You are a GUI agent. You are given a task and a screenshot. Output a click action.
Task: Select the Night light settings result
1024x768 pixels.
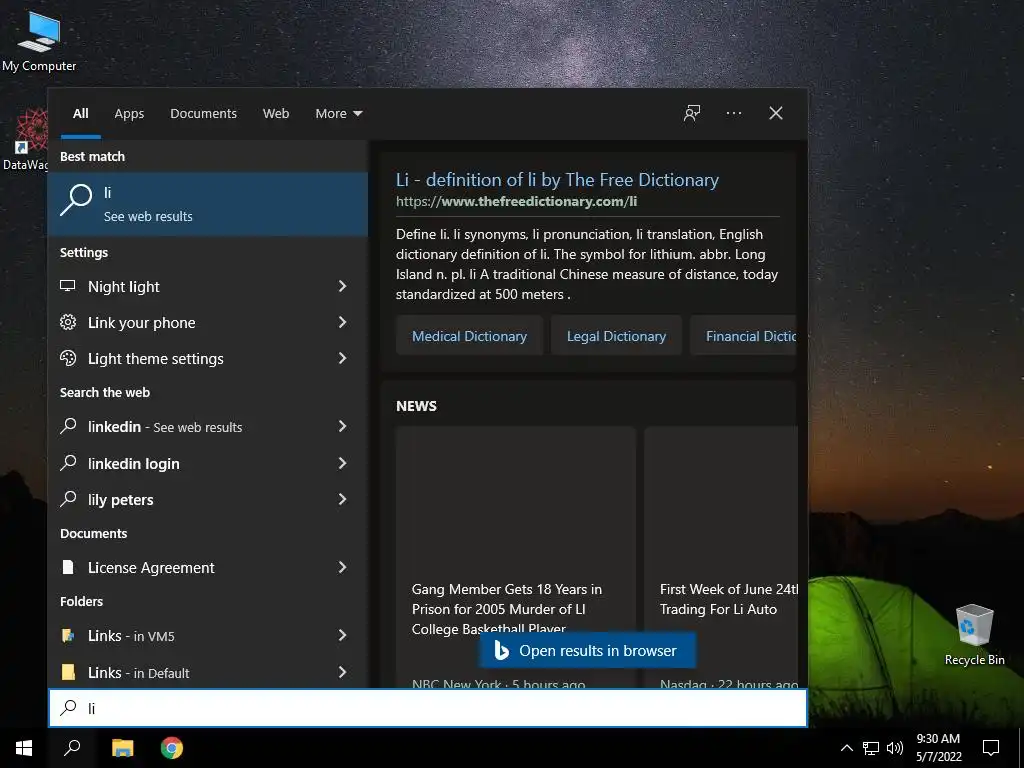[208, 286]
